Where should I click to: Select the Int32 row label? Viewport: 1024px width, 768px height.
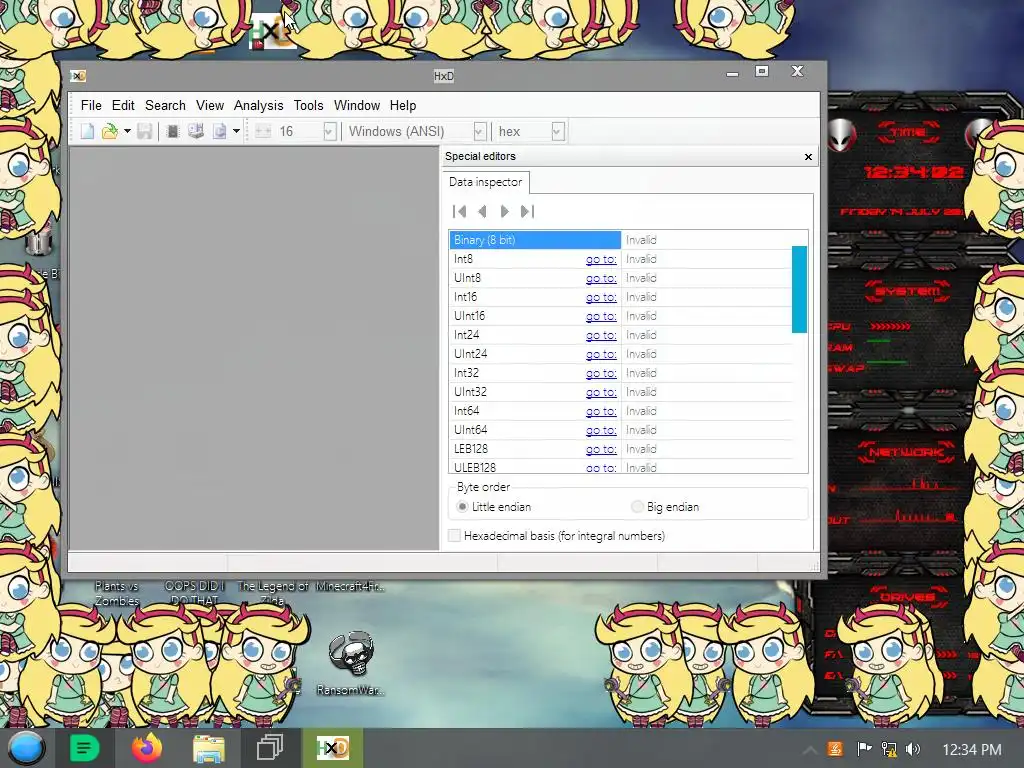(466, 373)
